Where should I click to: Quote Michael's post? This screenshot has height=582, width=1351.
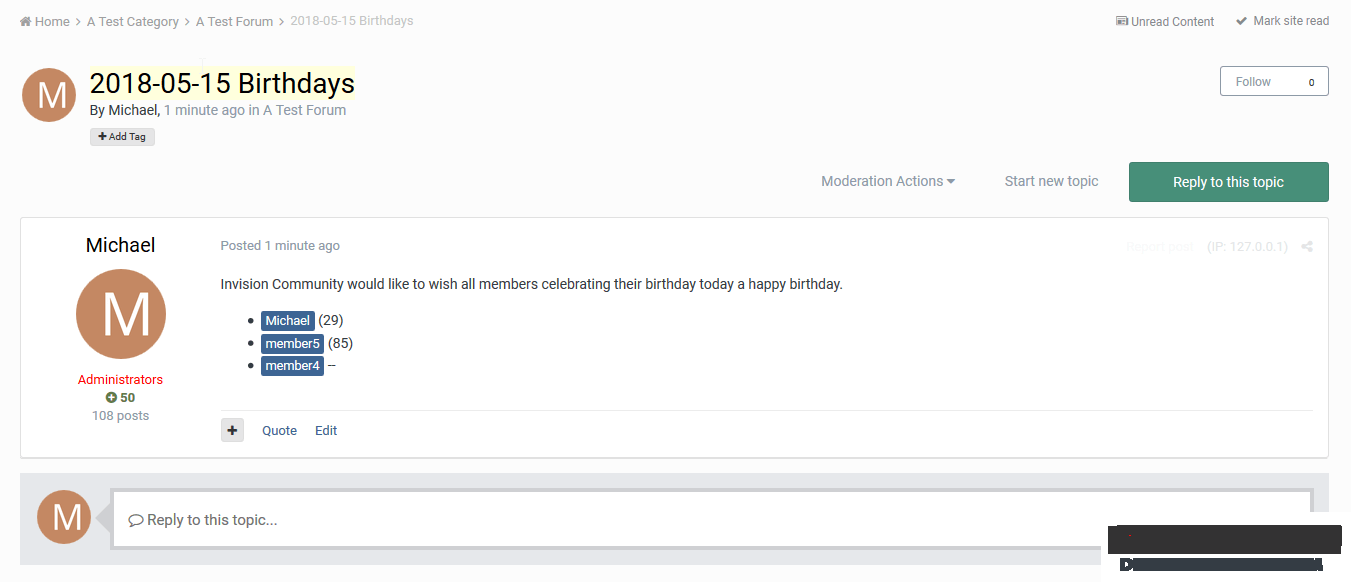pos(279,430)
